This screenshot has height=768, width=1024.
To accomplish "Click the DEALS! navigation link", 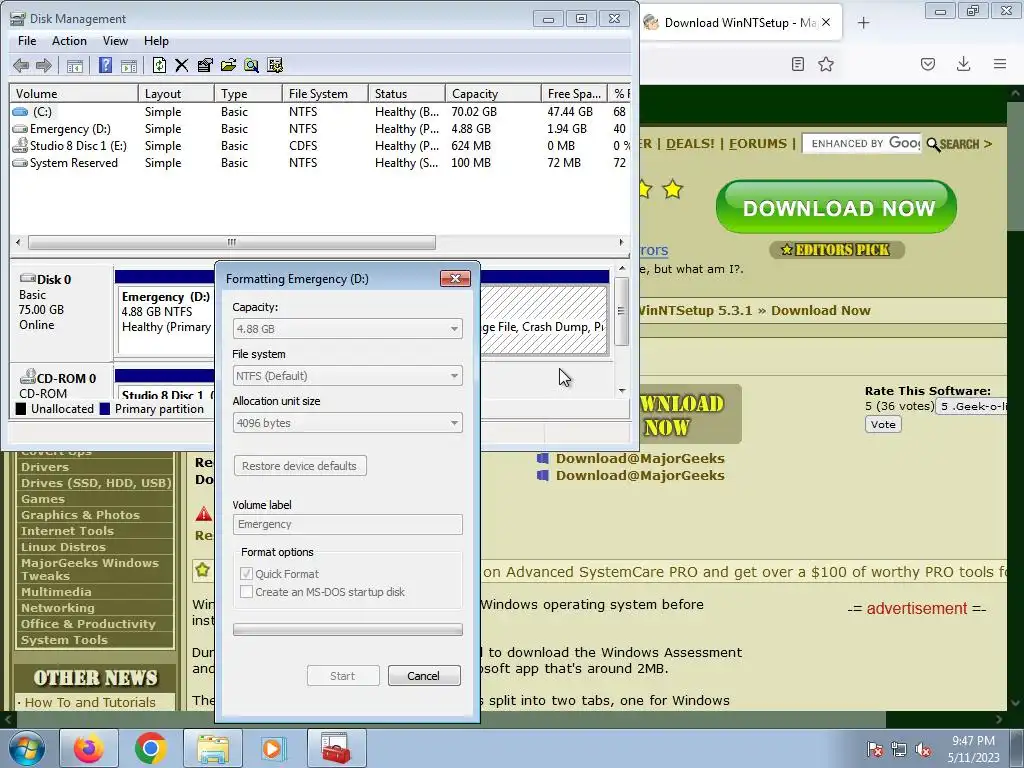I will pos(690,144).
